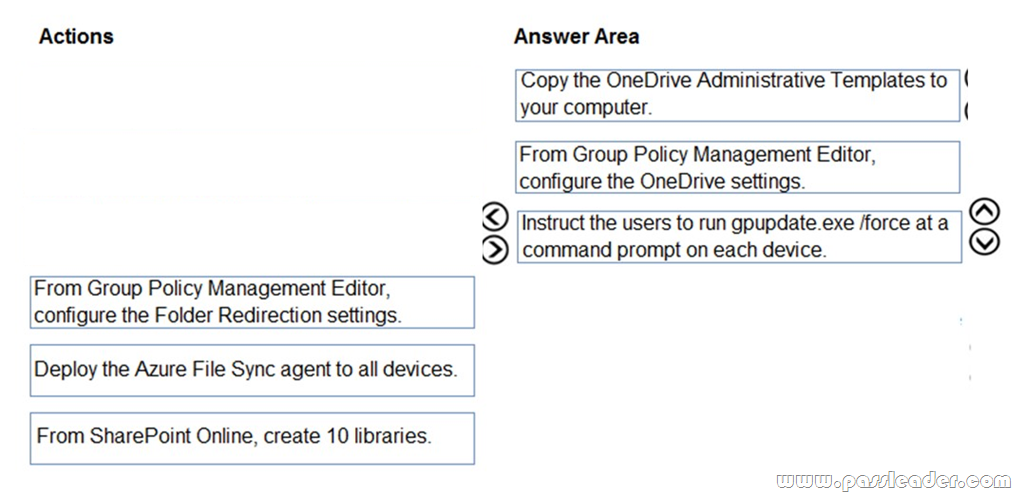Click the move-right arrow icon
The image size is (1024, 497).
pos(494,249)
